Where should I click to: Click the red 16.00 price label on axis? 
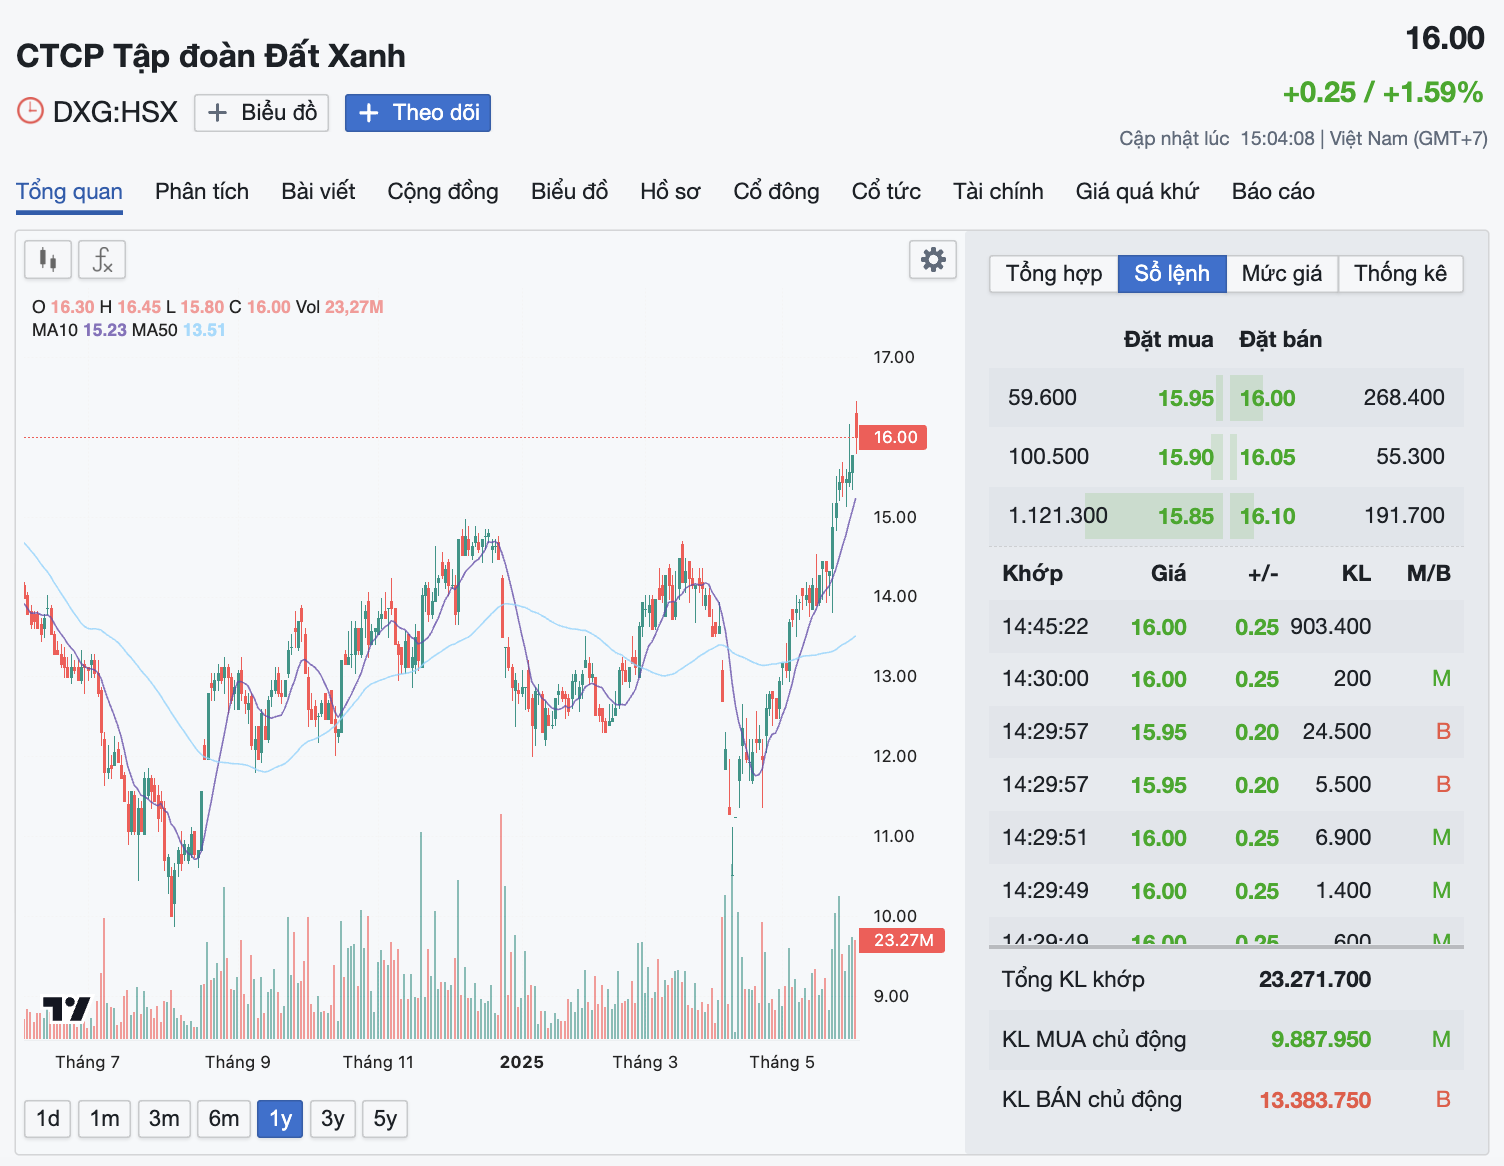pos(893,437)
